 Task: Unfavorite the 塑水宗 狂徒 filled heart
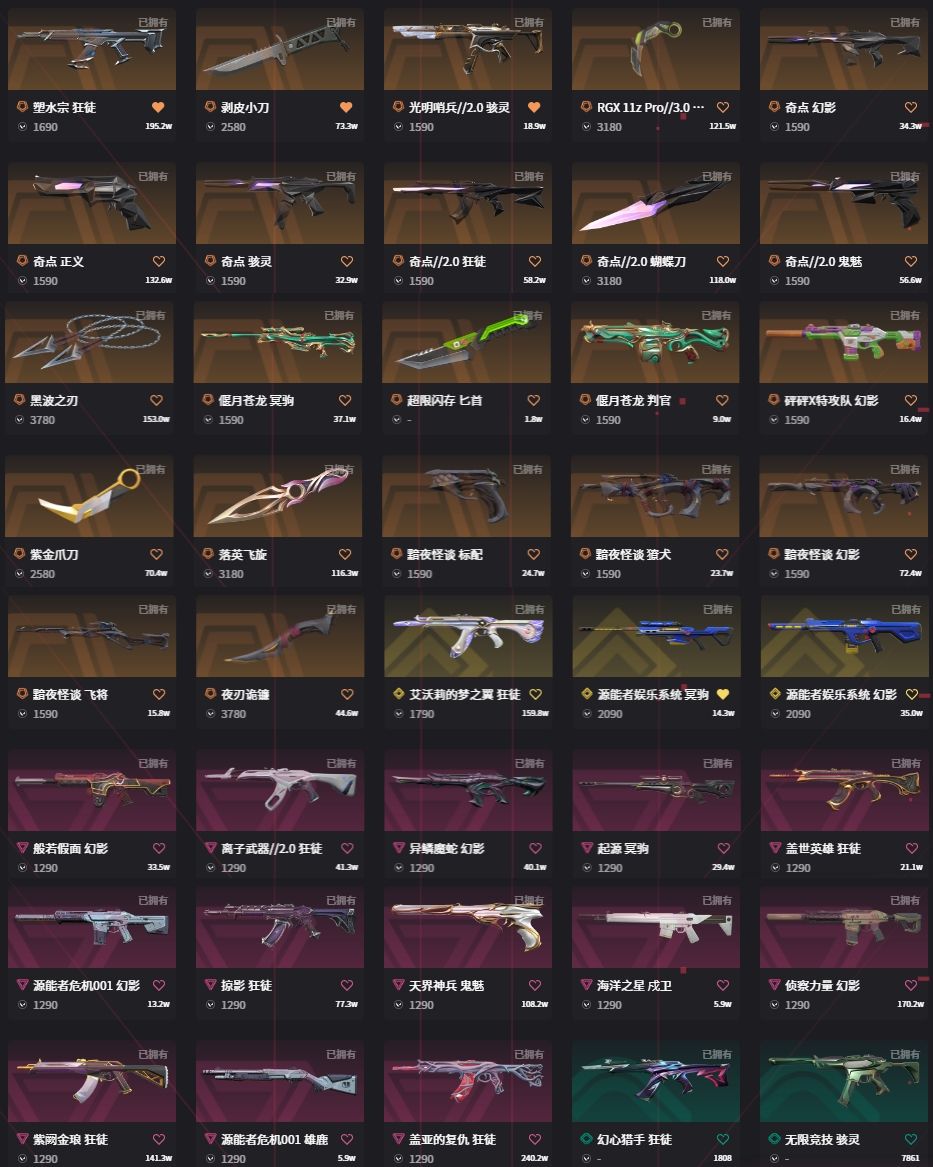pos(158,107)
